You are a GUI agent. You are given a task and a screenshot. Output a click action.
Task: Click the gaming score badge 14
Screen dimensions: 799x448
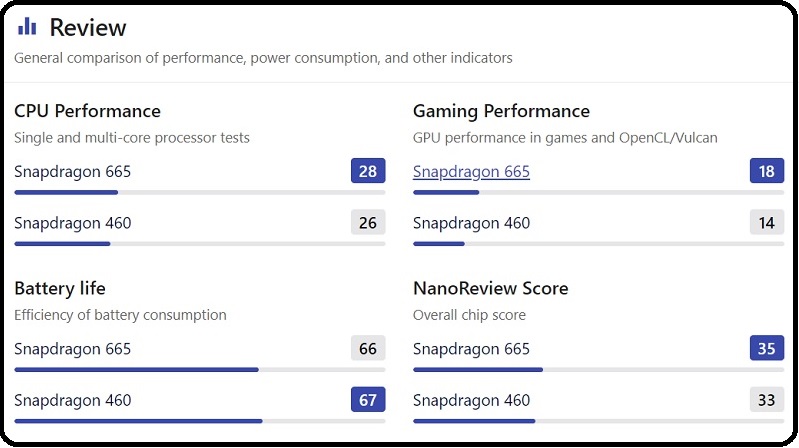(767, 223)
